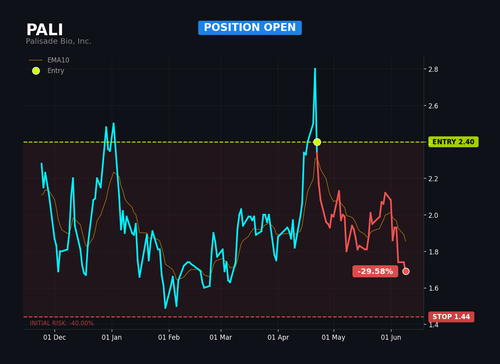Viewport: 500px width, 364px height.
Task: Click the 01 Apr axis label
Action: pyautogui.click(x=278, y=337)
